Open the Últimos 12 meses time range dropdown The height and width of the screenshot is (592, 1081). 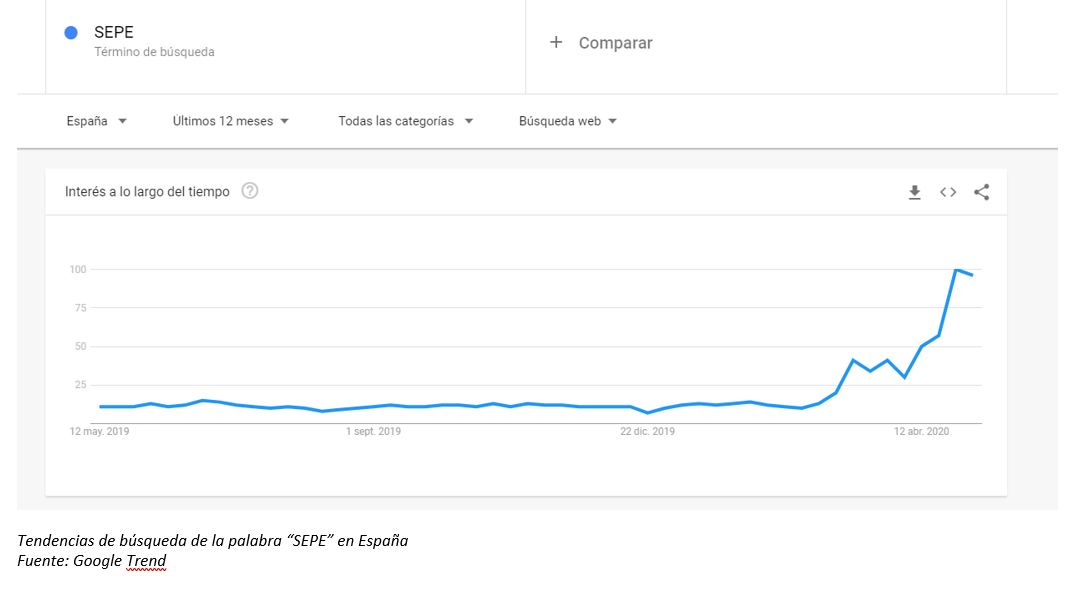click(x=230, y=121)
